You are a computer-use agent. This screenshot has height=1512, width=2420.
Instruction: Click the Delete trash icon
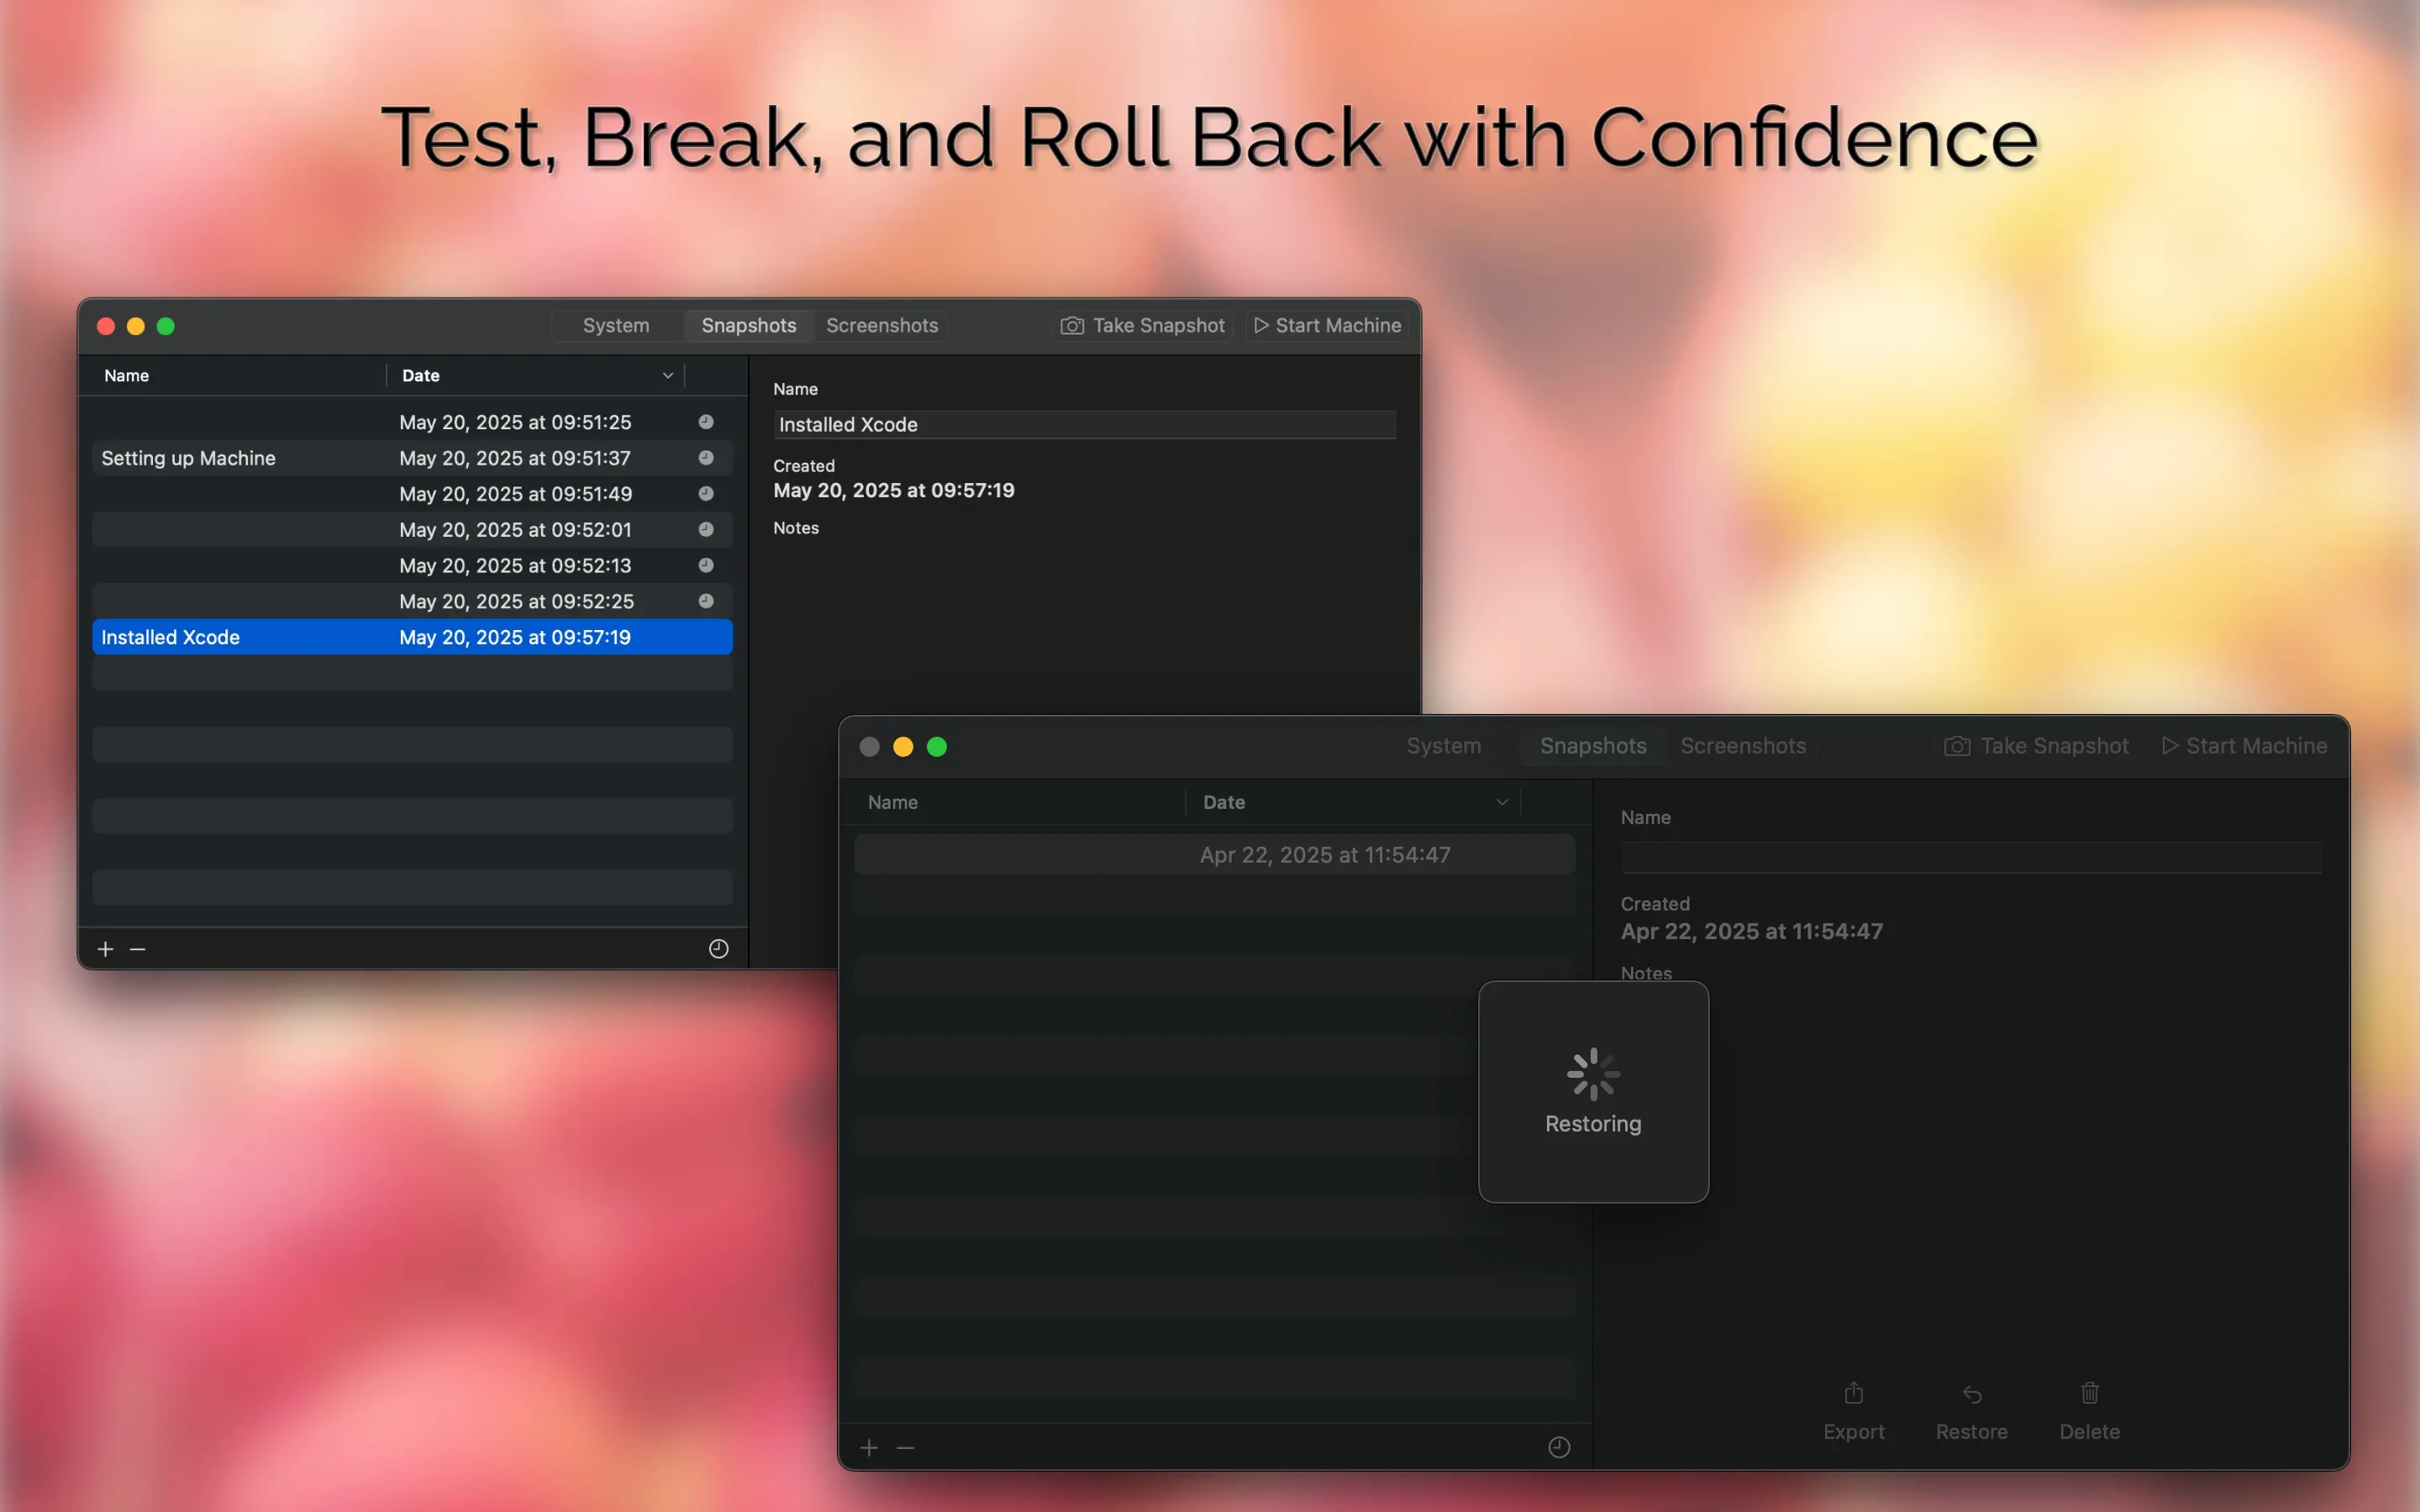coord(2089,1393)
